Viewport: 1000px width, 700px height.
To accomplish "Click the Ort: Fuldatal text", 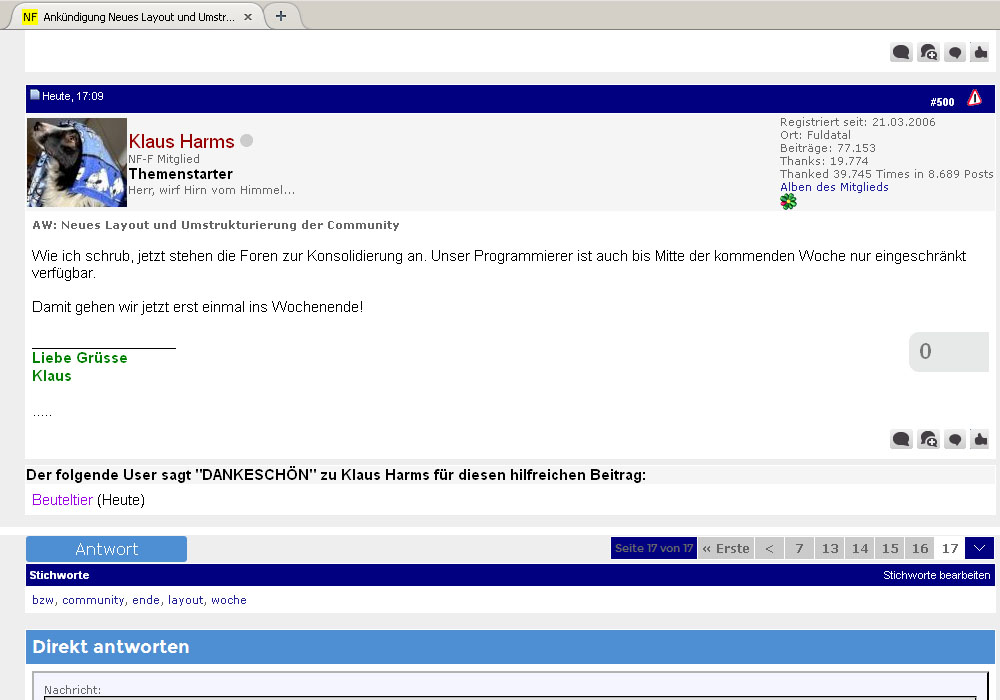I will click(x=815, y=135).
